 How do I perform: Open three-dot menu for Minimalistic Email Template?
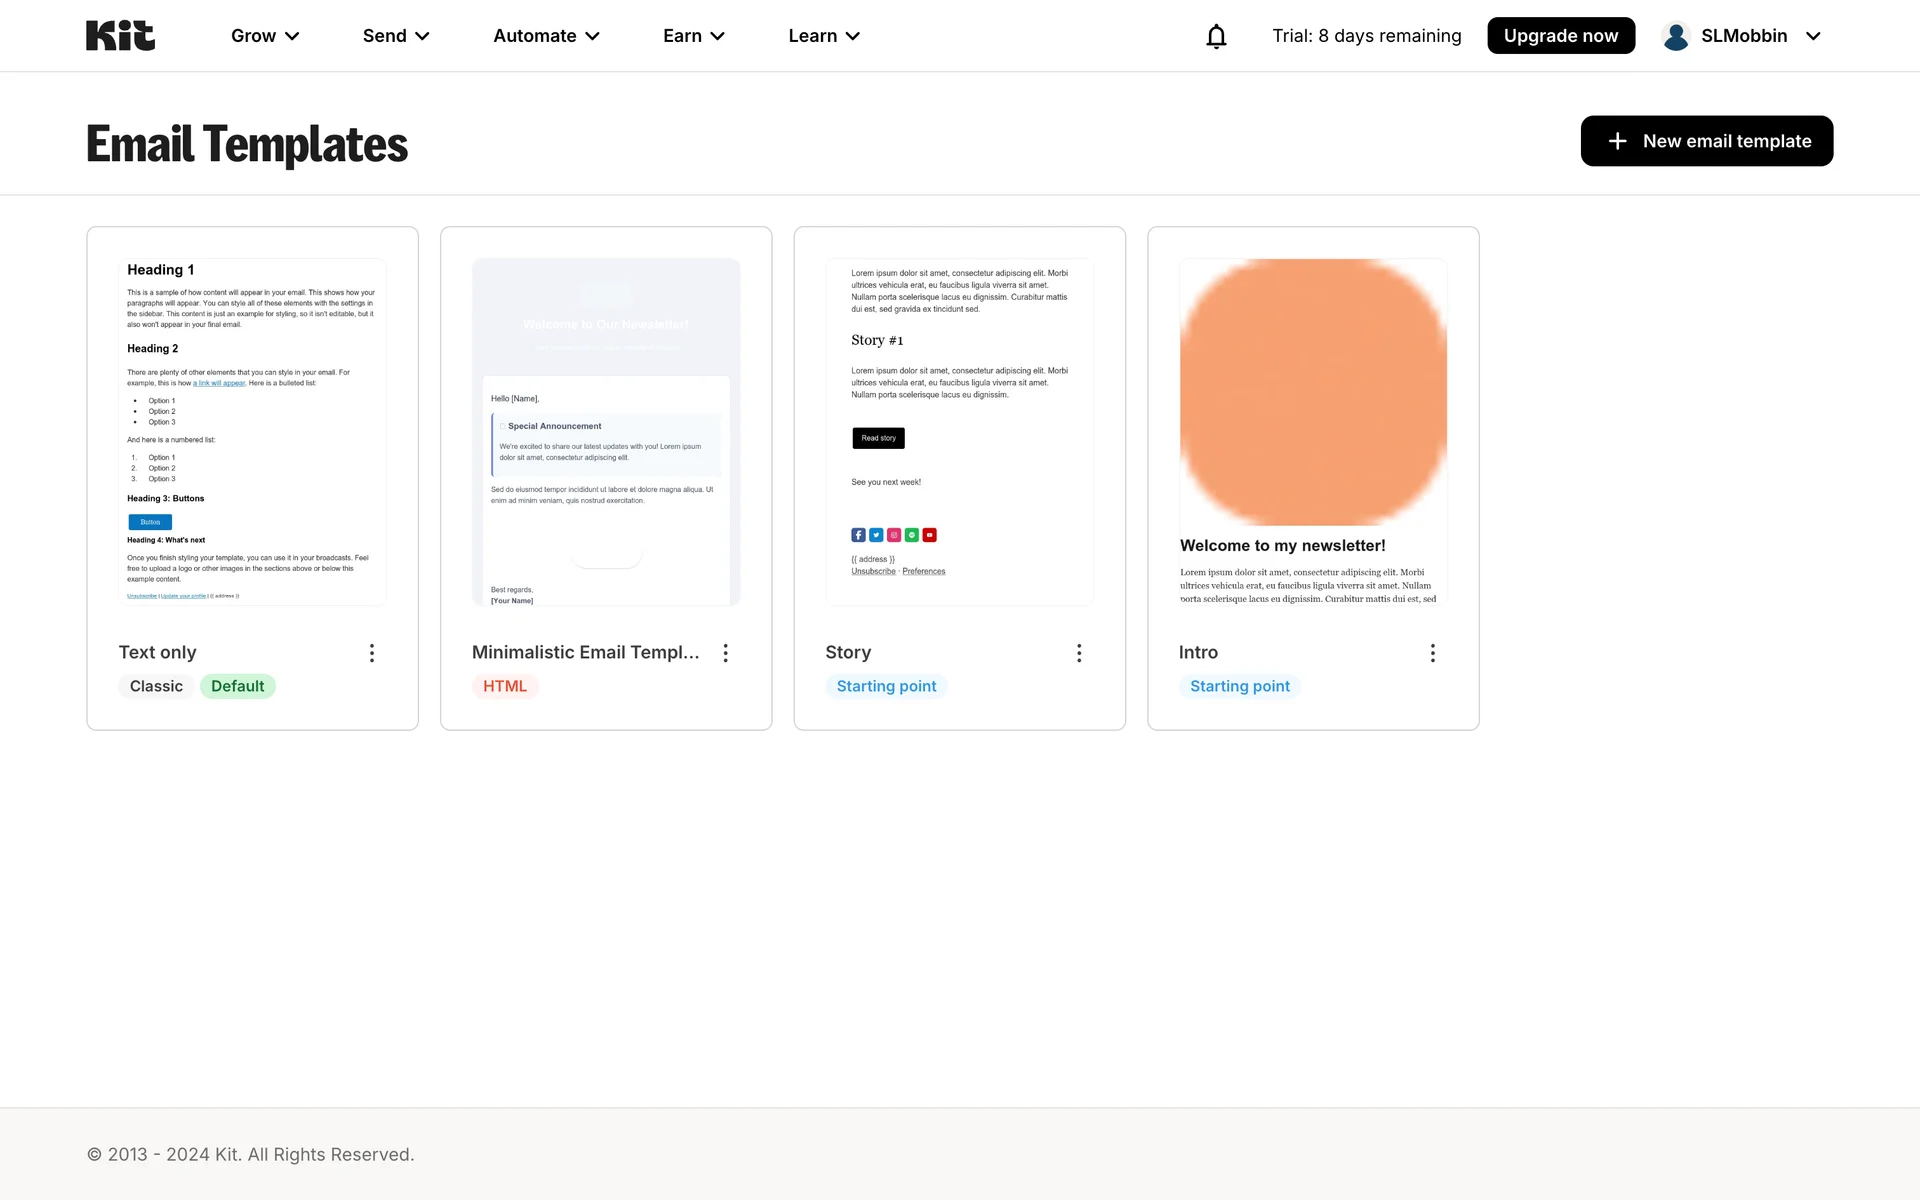(x=726, y=653)
